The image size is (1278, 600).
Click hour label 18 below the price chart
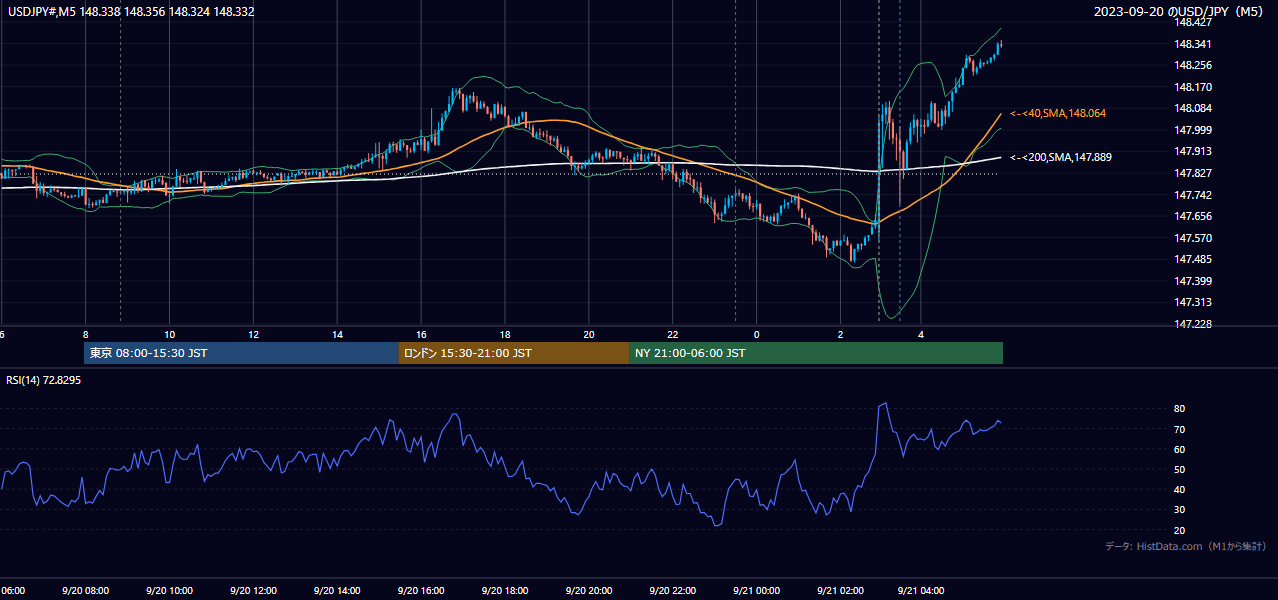coord(505,334)
